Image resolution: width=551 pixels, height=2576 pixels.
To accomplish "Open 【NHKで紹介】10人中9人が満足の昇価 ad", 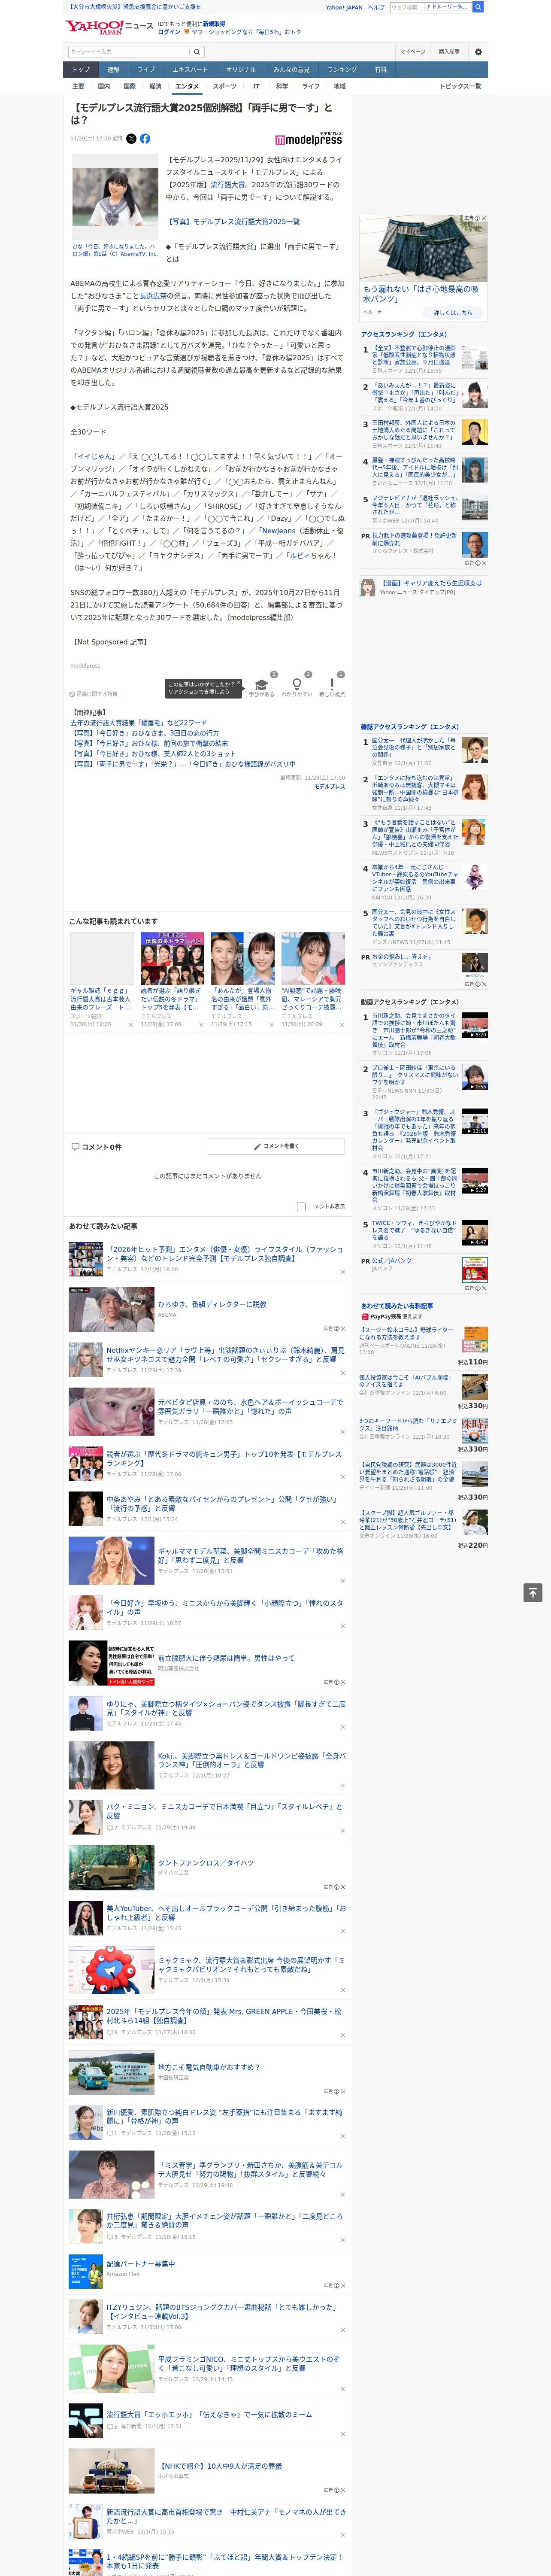I will (221, 2467).
